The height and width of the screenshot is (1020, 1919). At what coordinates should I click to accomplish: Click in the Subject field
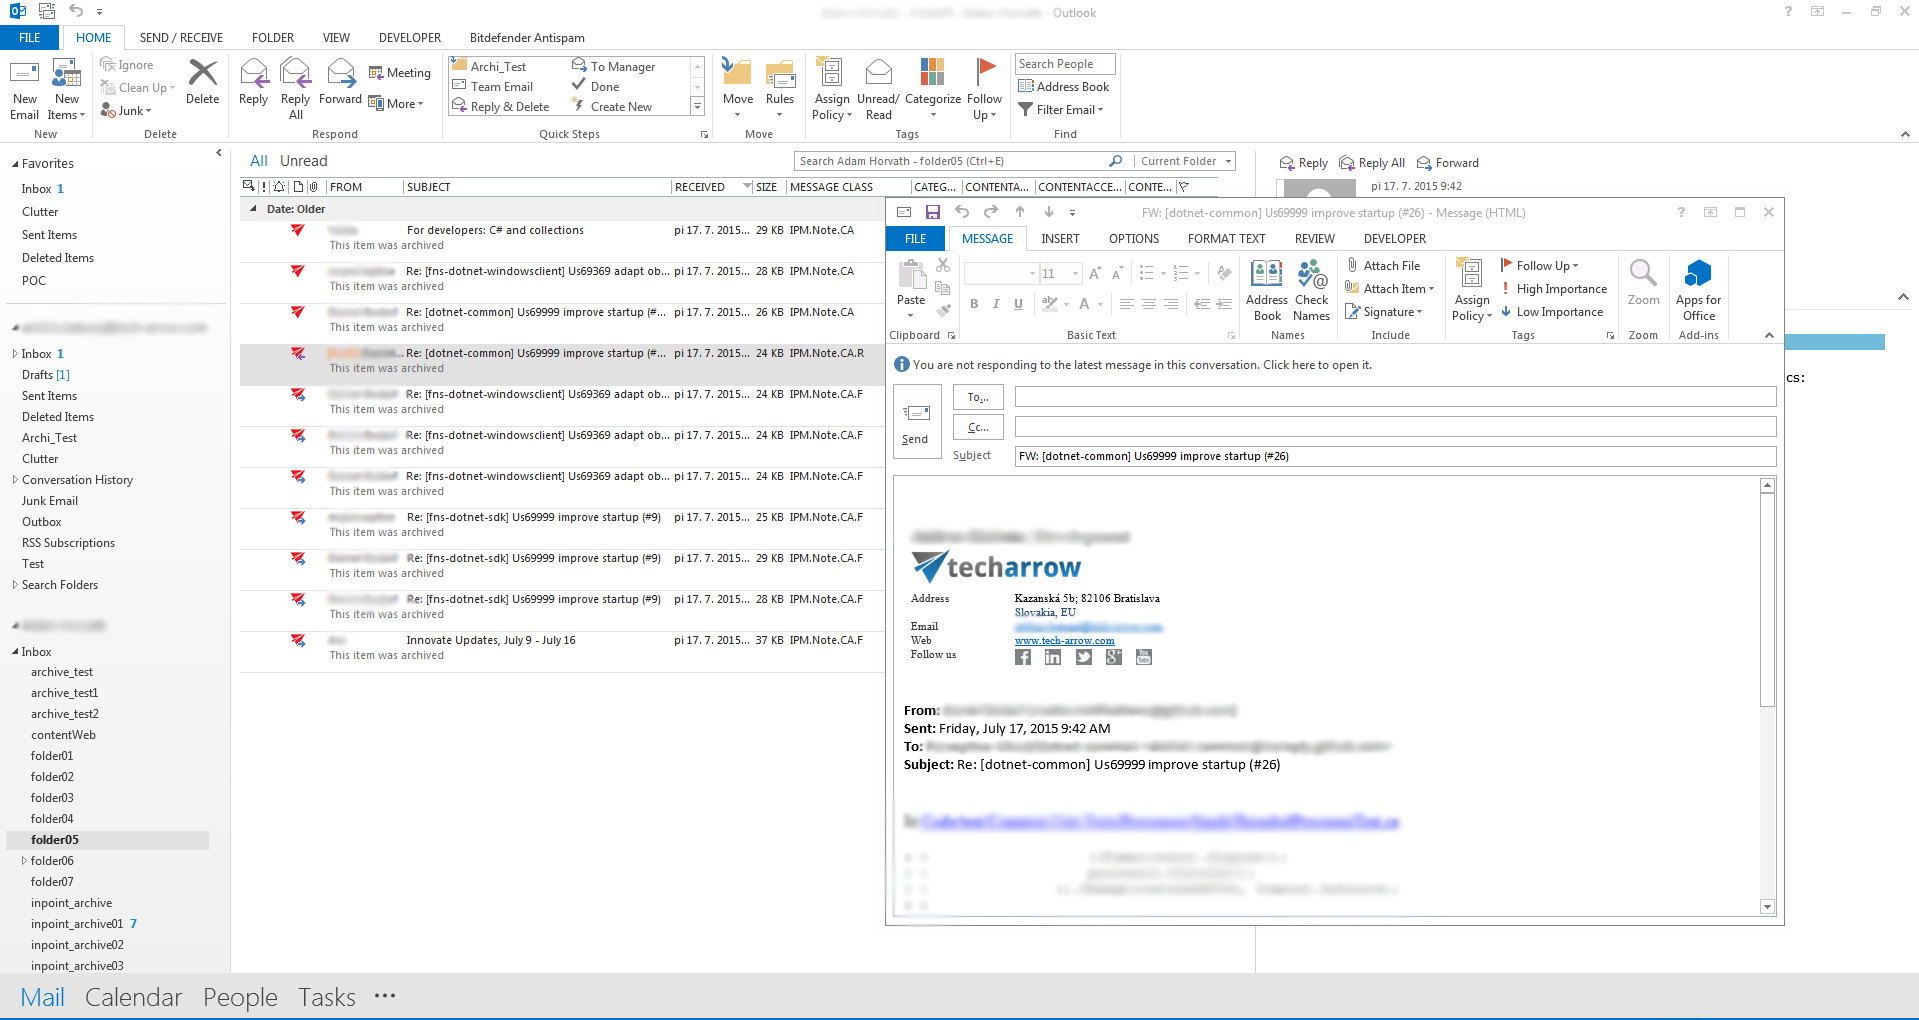point(1394,456)
